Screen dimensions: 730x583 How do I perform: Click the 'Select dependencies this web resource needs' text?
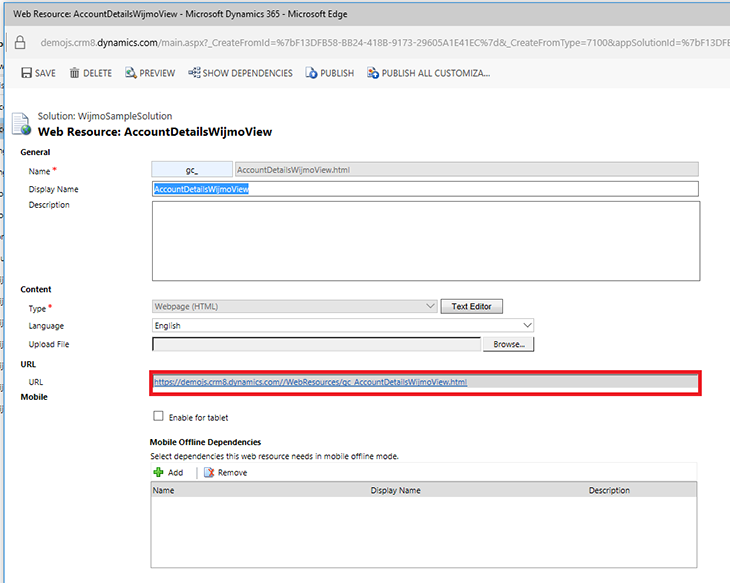click(274, 456)
